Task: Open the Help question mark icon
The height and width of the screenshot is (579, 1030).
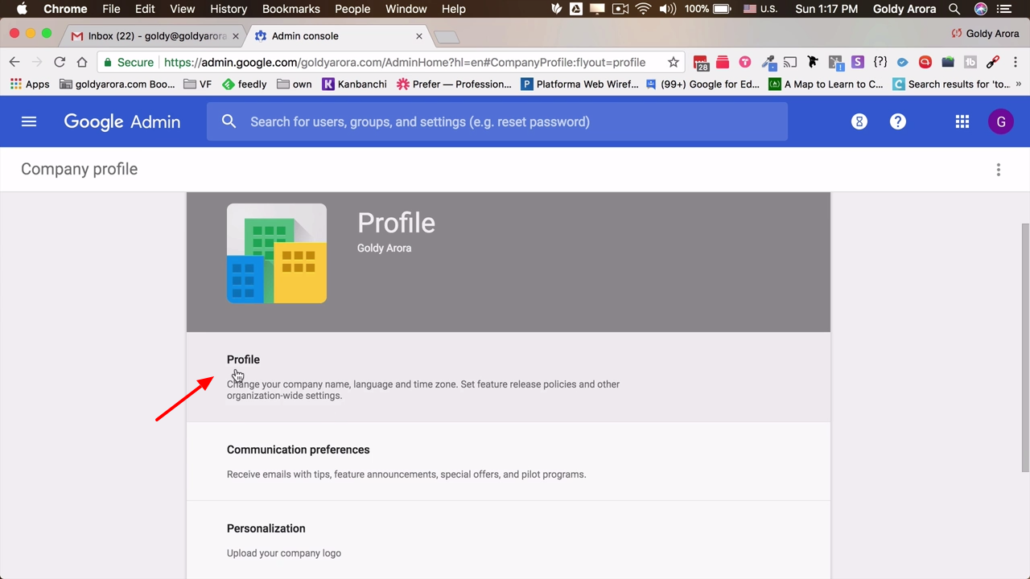Action: pos(897,122)
